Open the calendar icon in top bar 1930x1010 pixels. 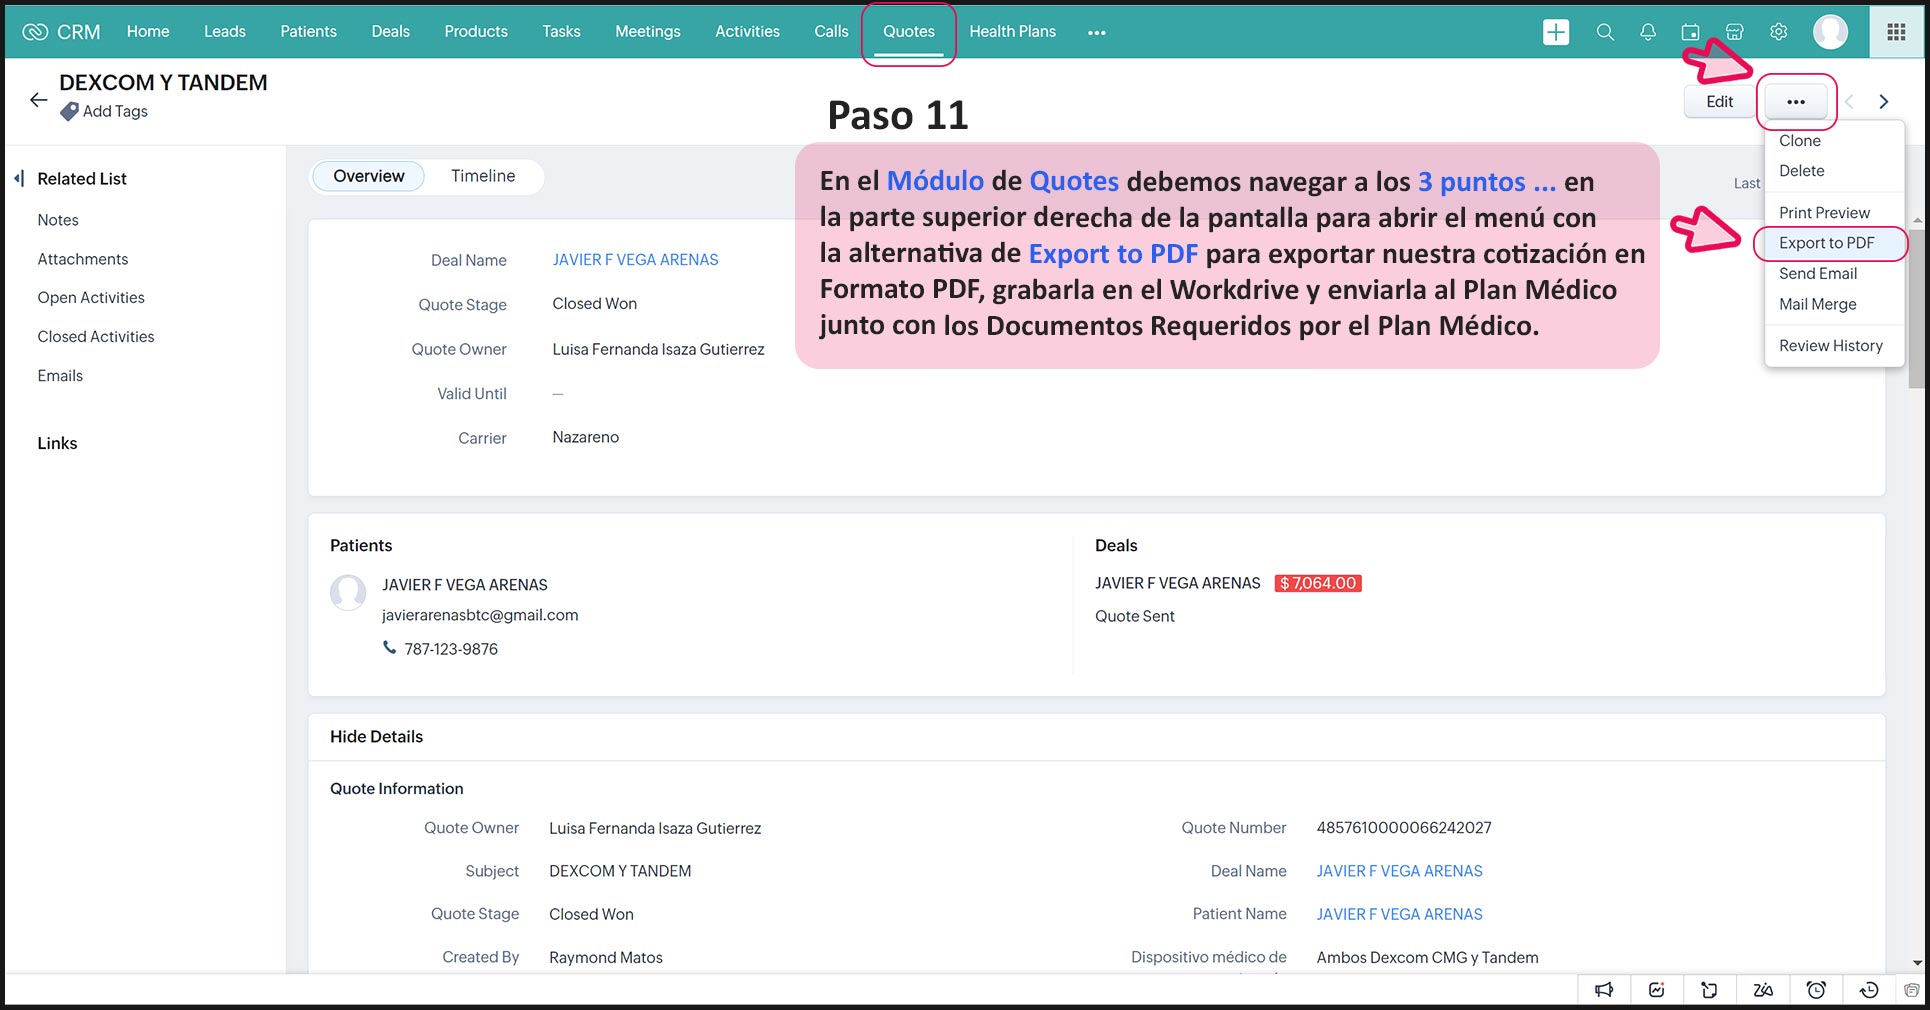[x=1690, y=32]
